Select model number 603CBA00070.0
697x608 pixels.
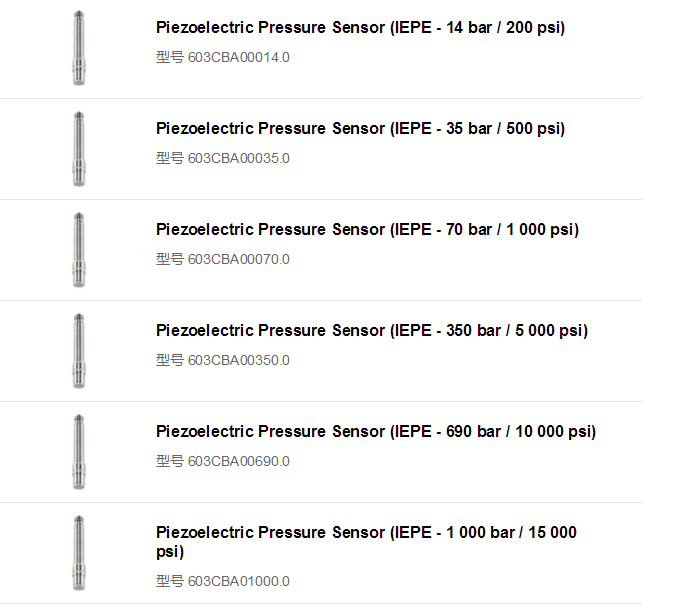pos(239,259)
